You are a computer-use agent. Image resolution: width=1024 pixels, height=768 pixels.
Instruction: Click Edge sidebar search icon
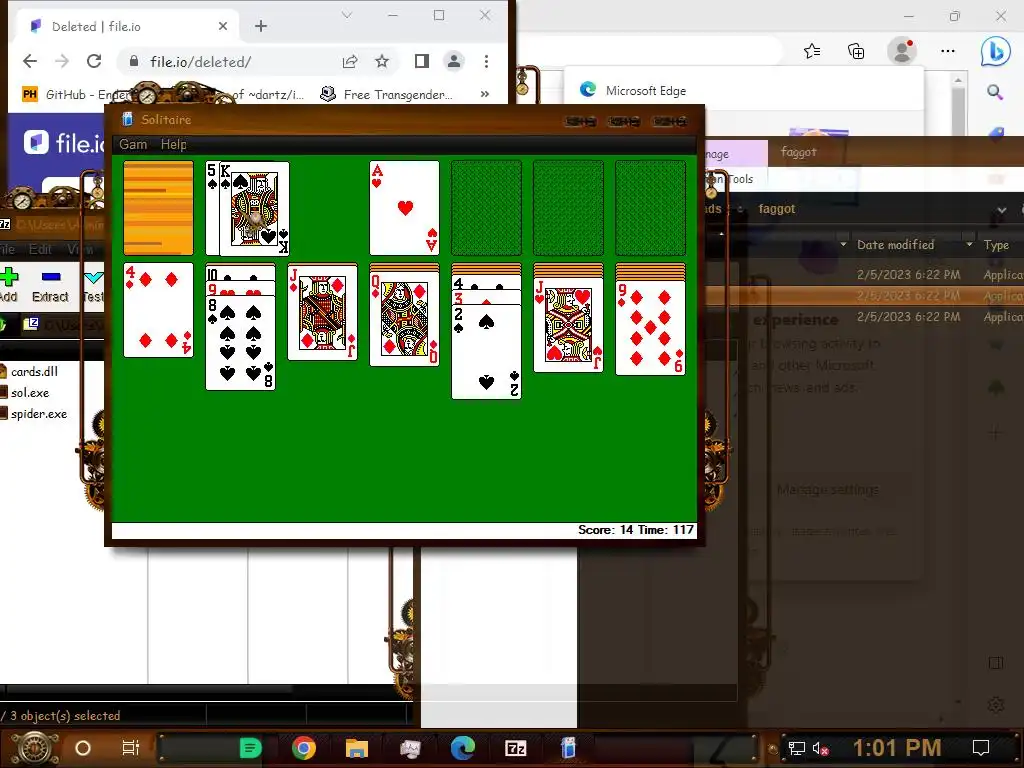pos(995,92)
